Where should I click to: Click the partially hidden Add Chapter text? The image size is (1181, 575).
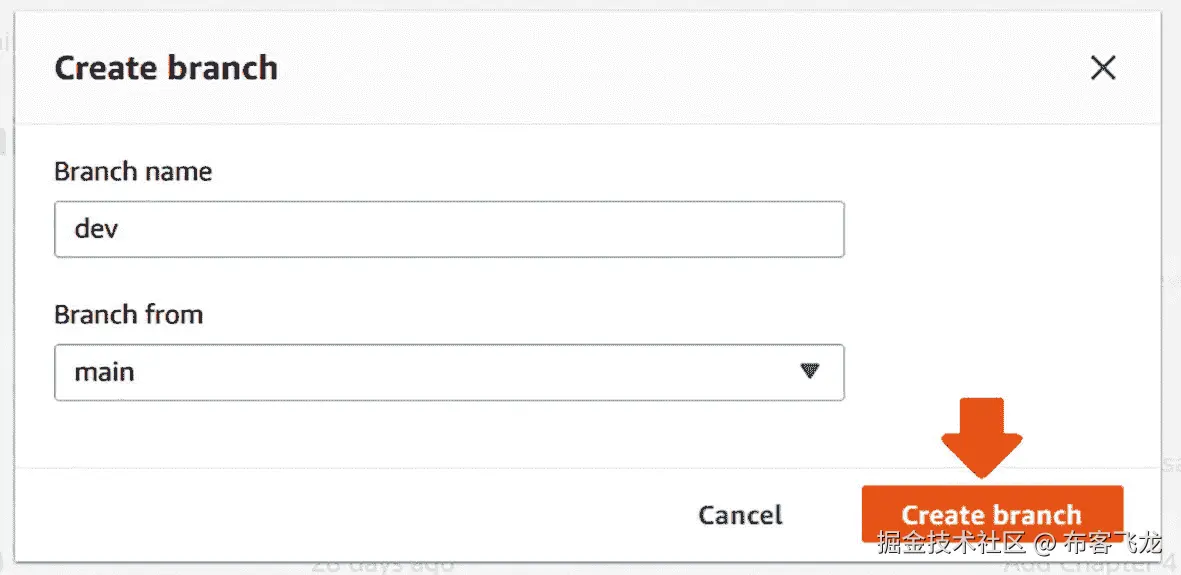click(1082, 566)
